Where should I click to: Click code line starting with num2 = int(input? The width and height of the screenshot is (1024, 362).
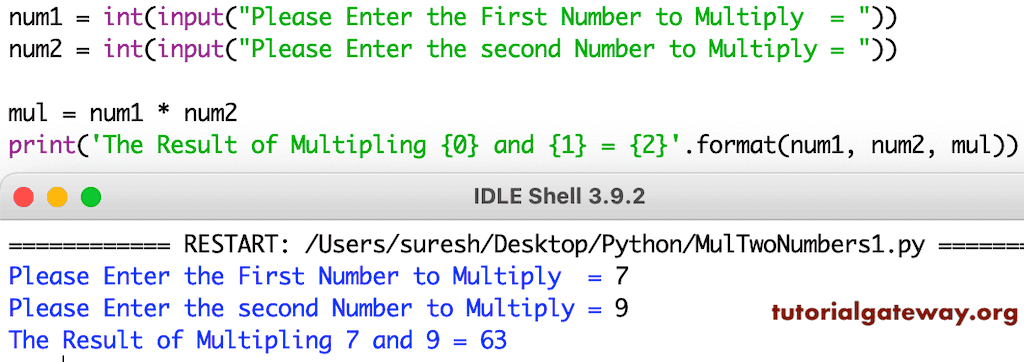click(452, 50)
